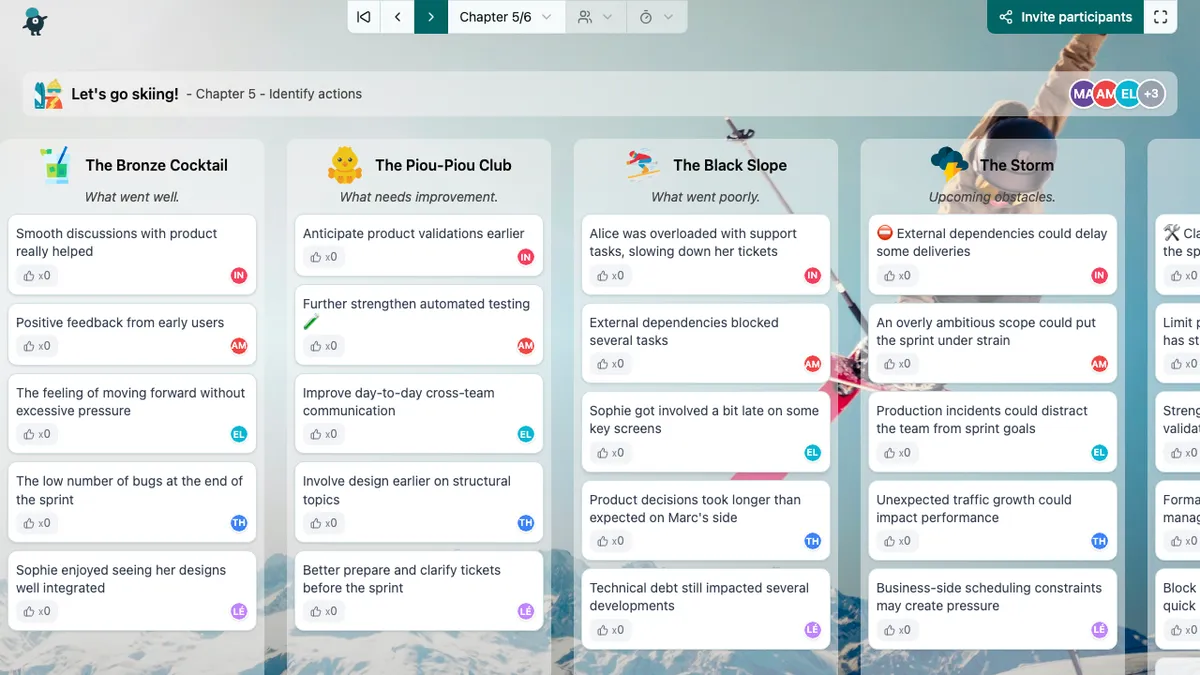
Task: Go to previous chapter arrow
Action: click(398, 17)
